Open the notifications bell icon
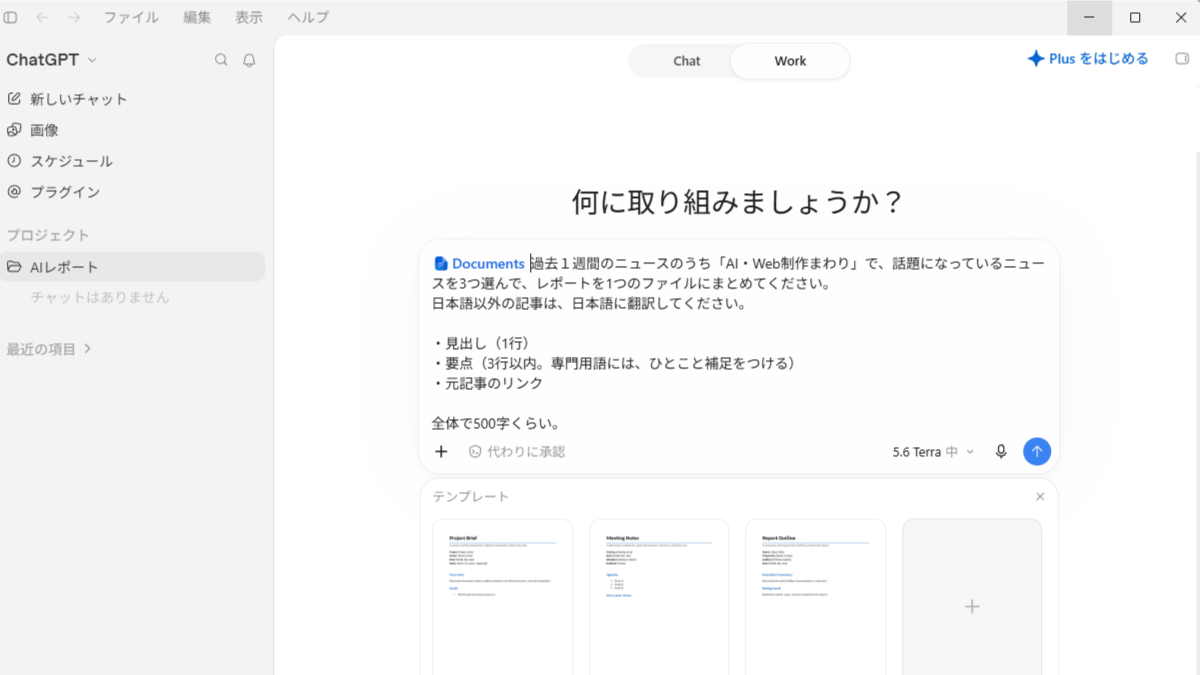This screenshot has height=675, width=1200. pyautogui.click(x=249, y=60)
